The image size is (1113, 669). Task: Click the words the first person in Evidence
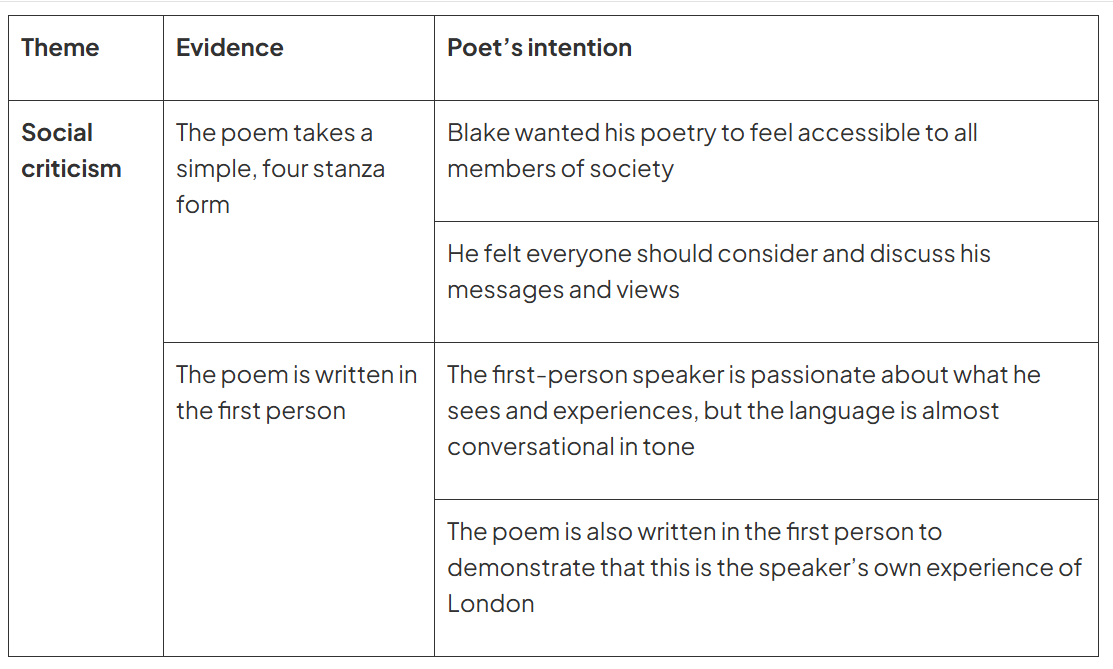[261, 411]
